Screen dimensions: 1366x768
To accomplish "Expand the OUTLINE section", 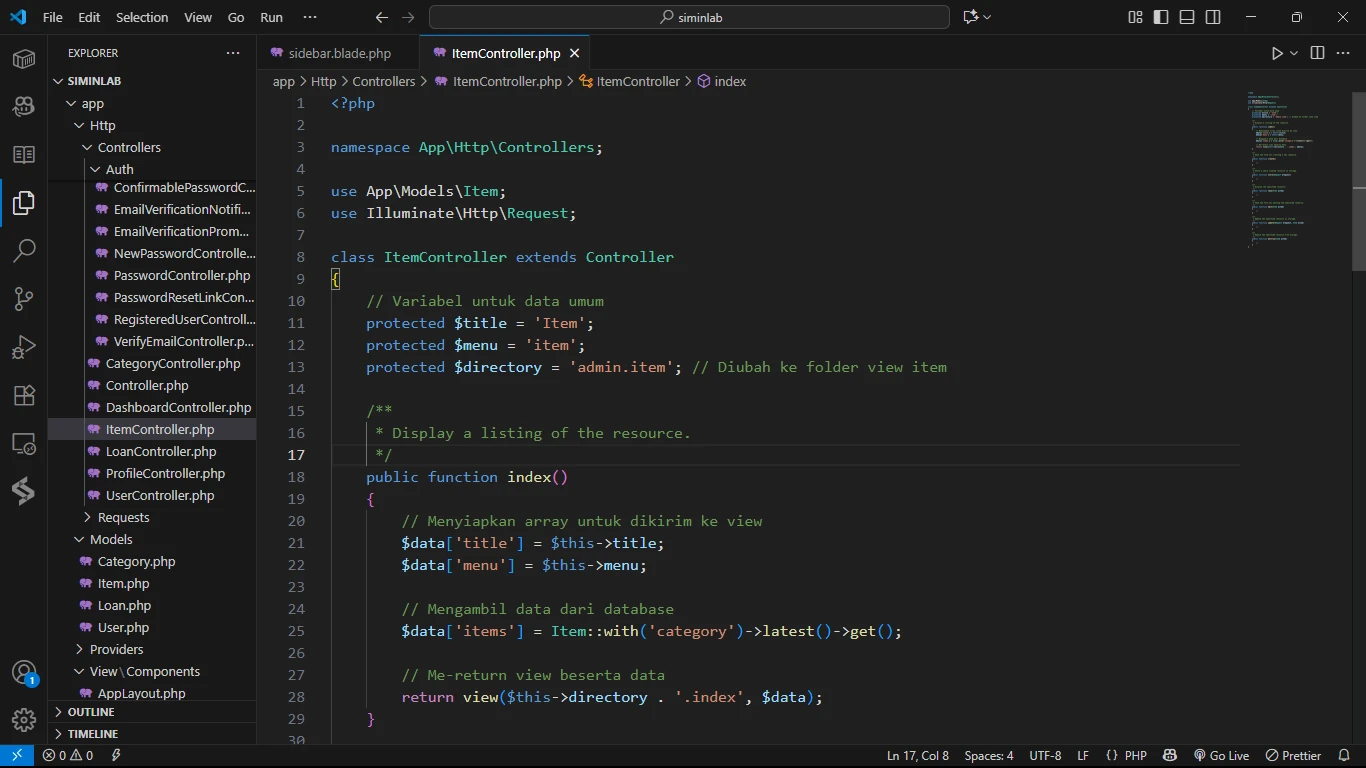I will (91, 712).
